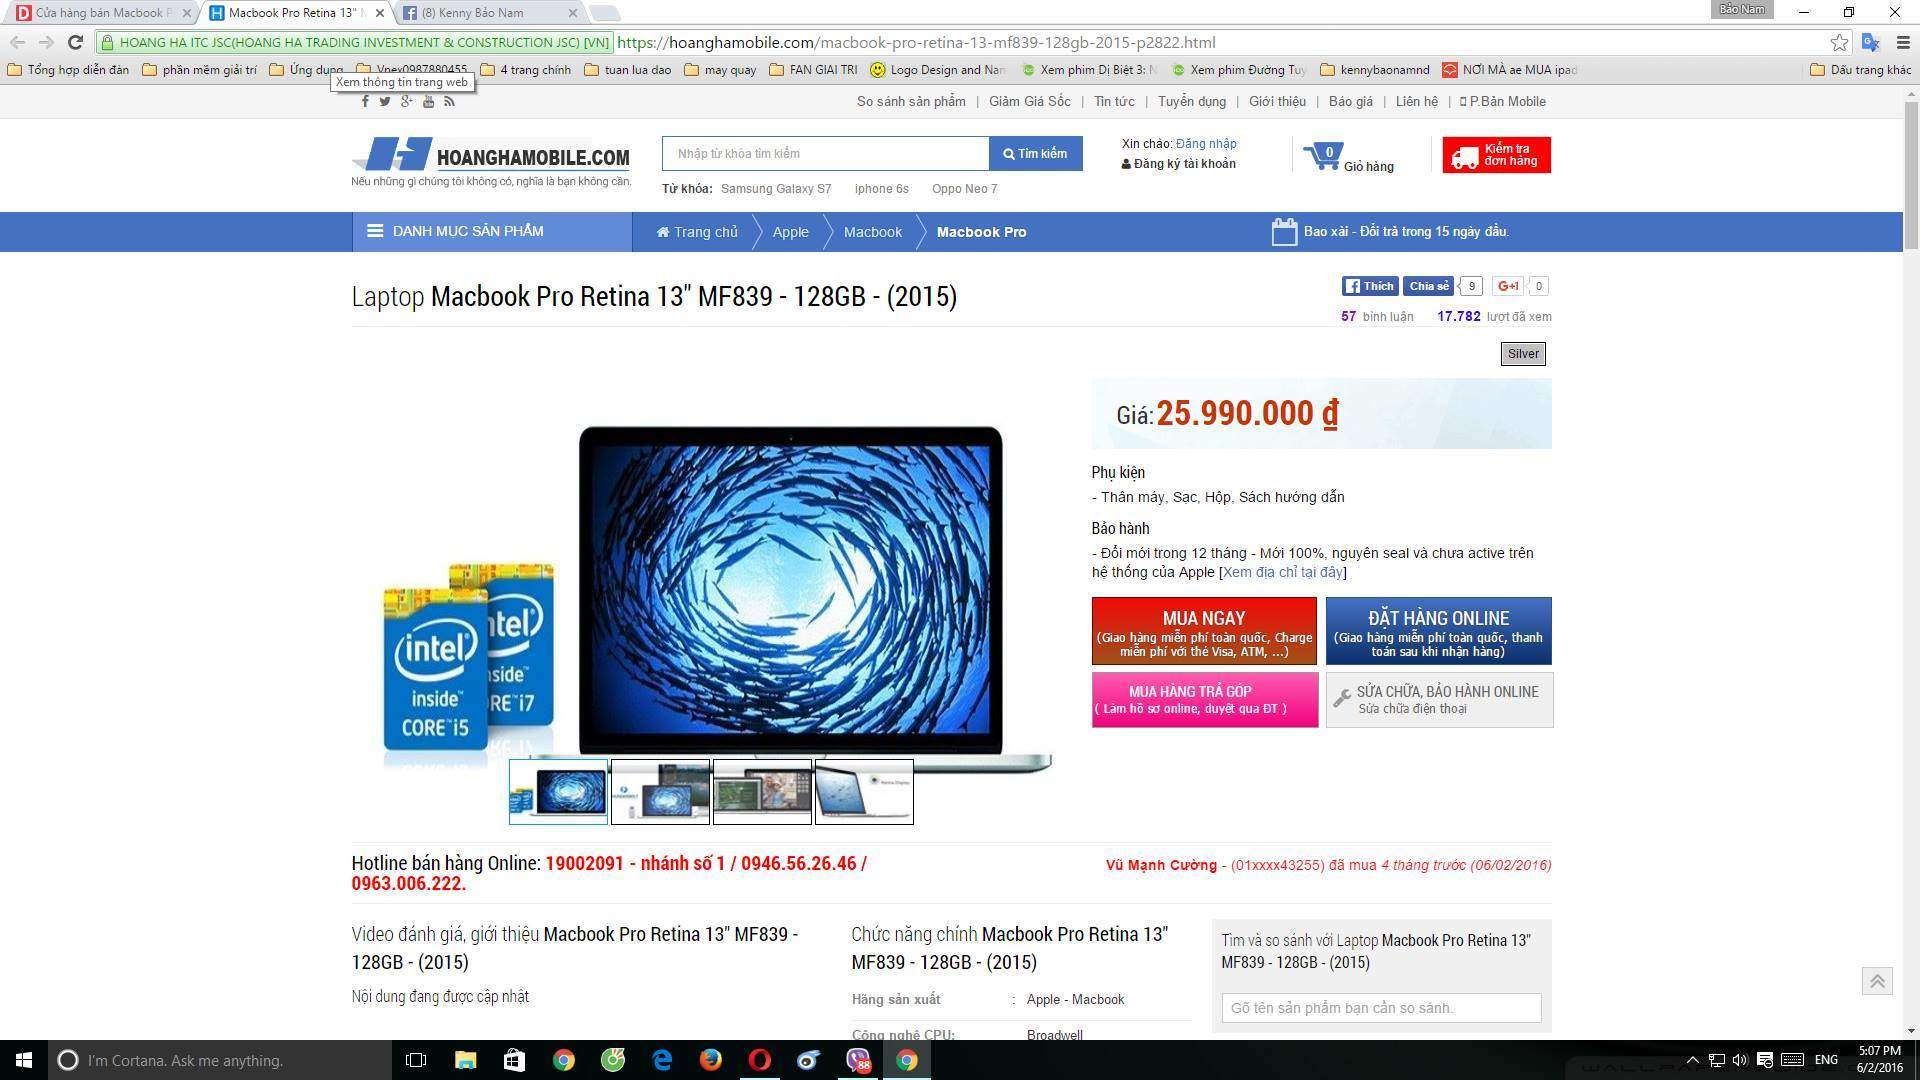Click MUA NGAY buy button
The width and height of the screenshot is (1920, 1080).
[1204, 631]
